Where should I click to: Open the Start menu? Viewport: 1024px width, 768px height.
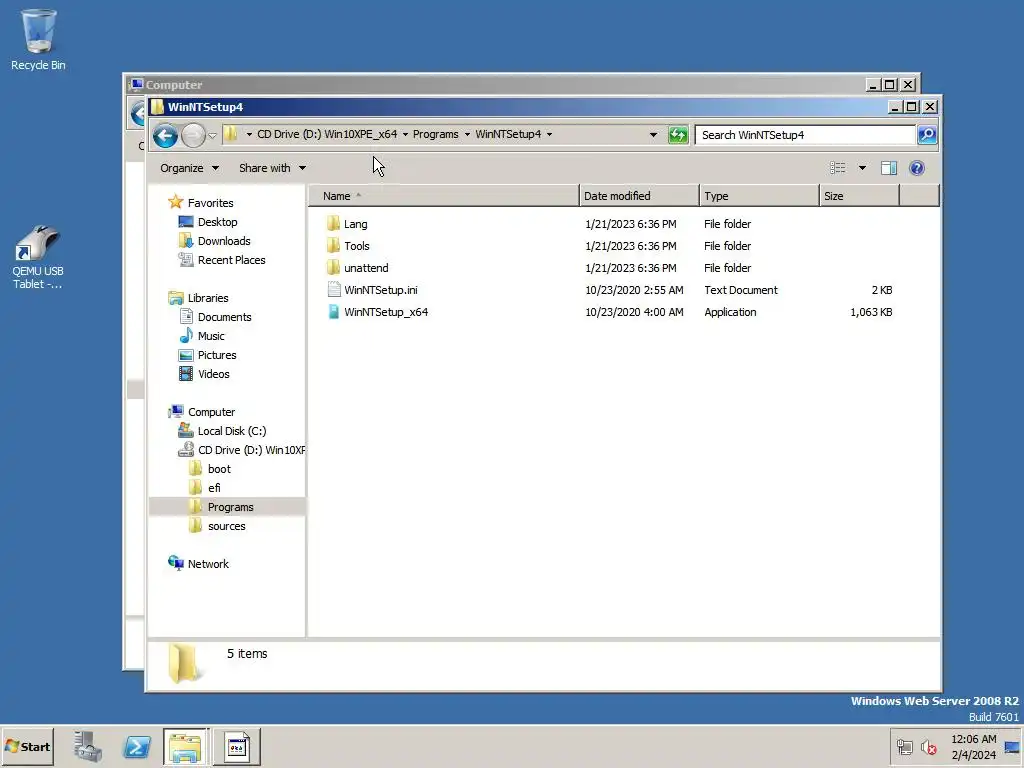(x=27, y=746)
